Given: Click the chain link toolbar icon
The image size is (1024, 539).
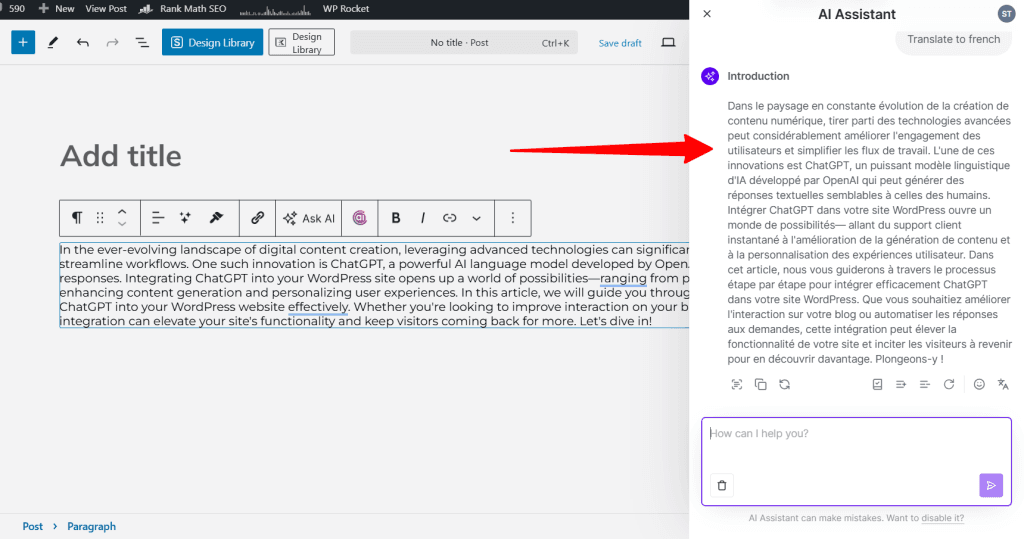Looking at the screenshot, I should (x=257, y=218).
